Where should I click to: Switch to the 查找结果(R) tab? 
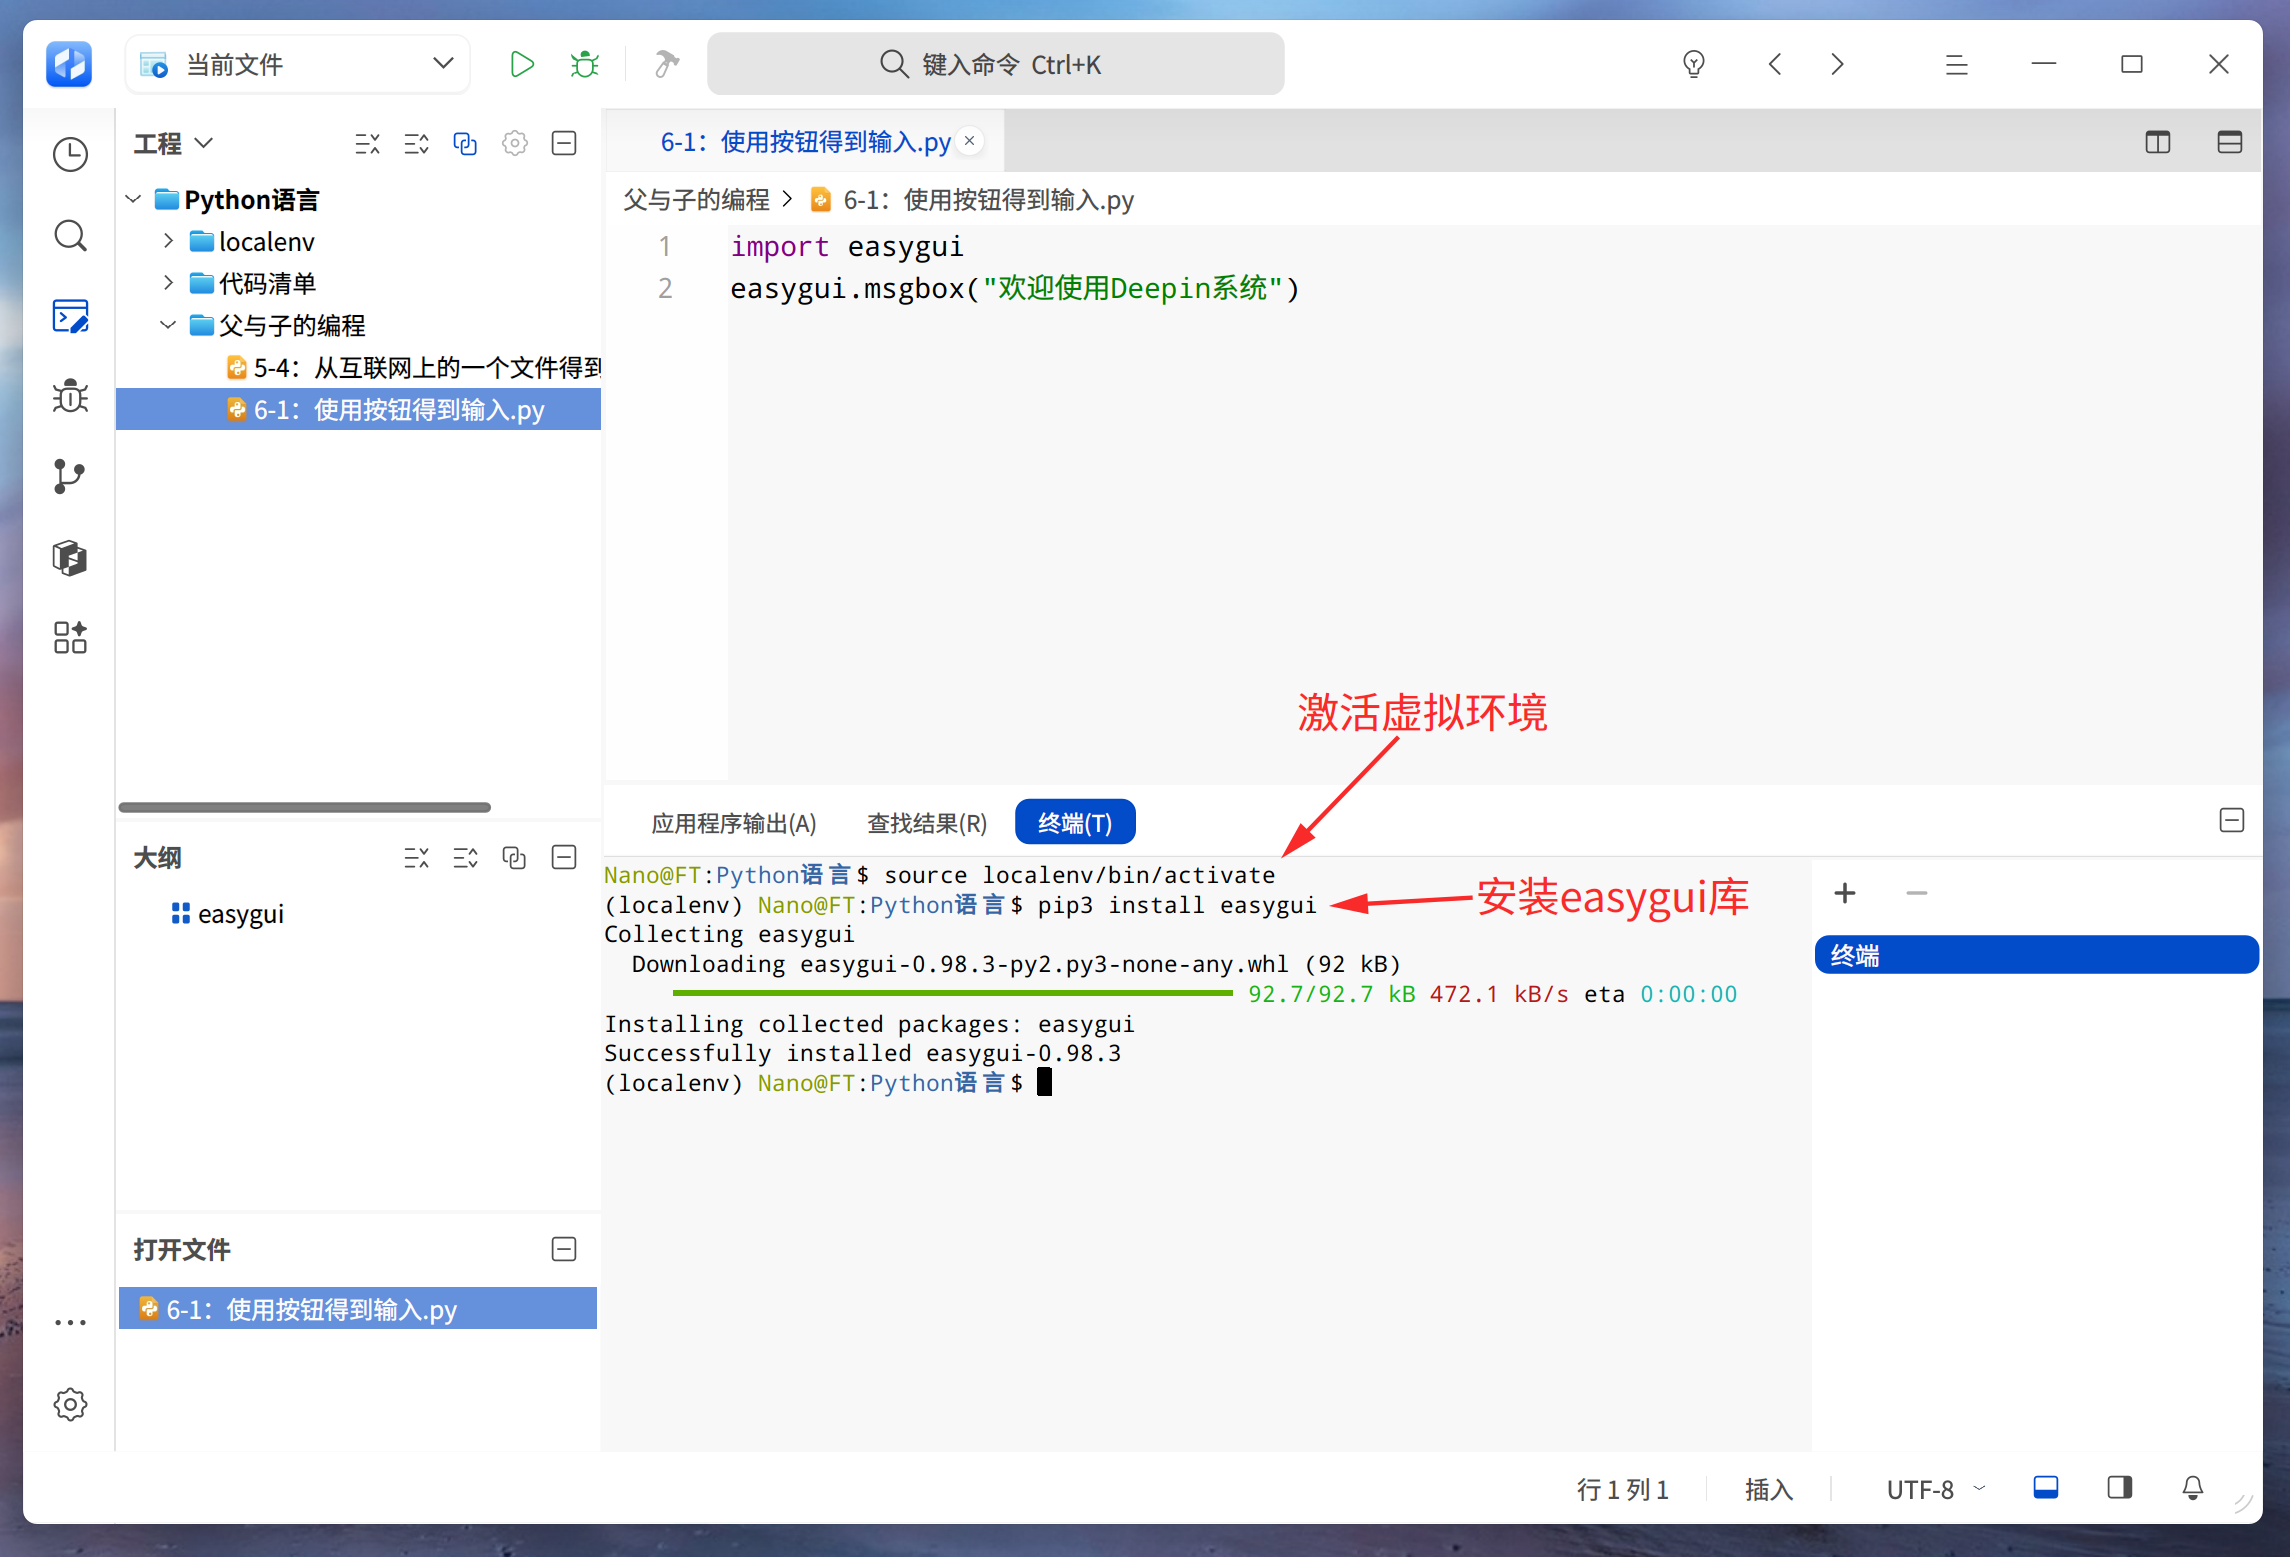click(x=926, y=823)
